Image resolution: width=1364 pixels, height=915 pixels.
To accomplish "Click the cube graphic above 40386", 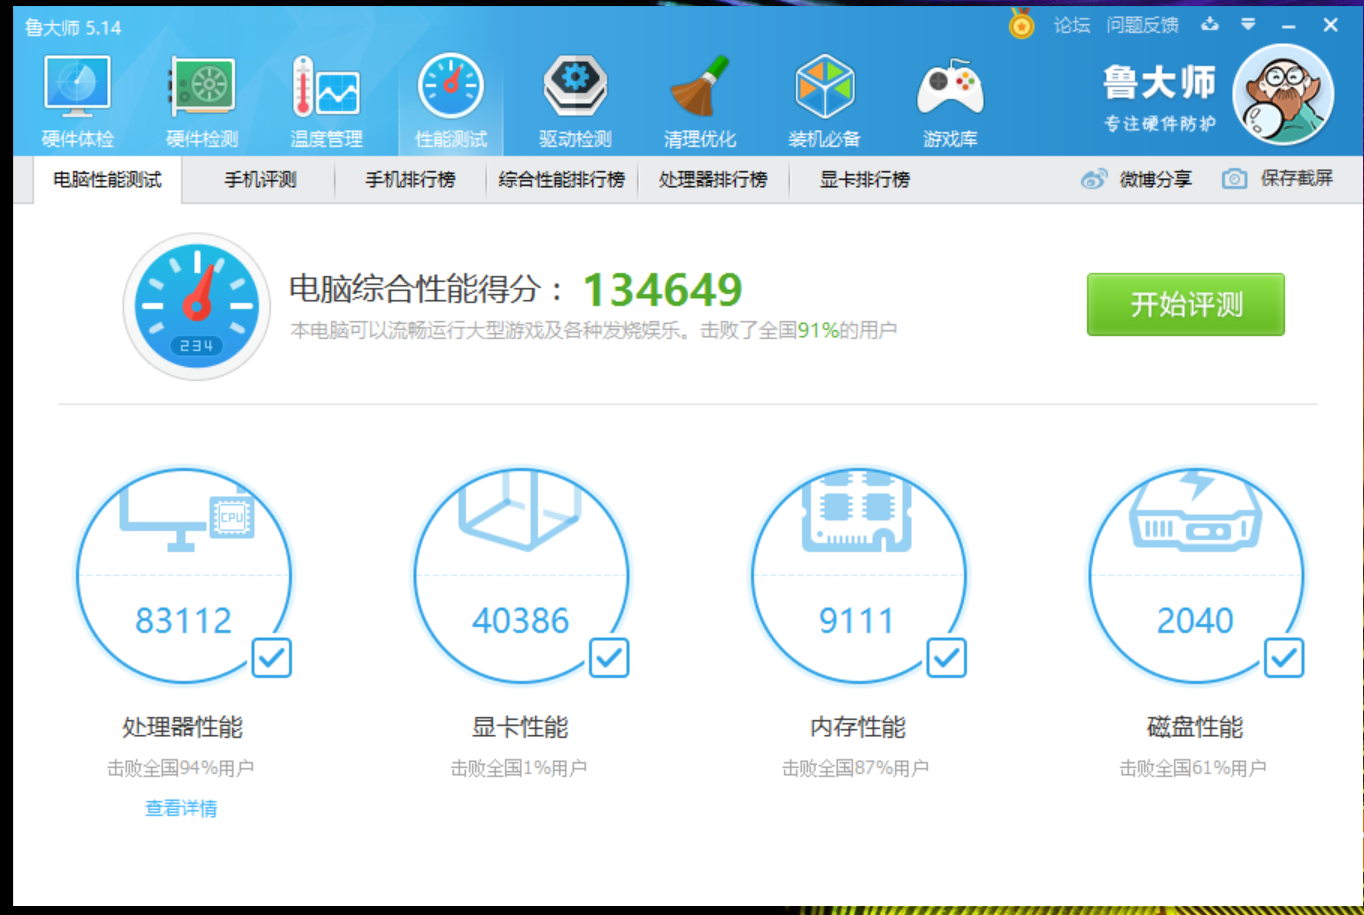I will coord(520,510).
